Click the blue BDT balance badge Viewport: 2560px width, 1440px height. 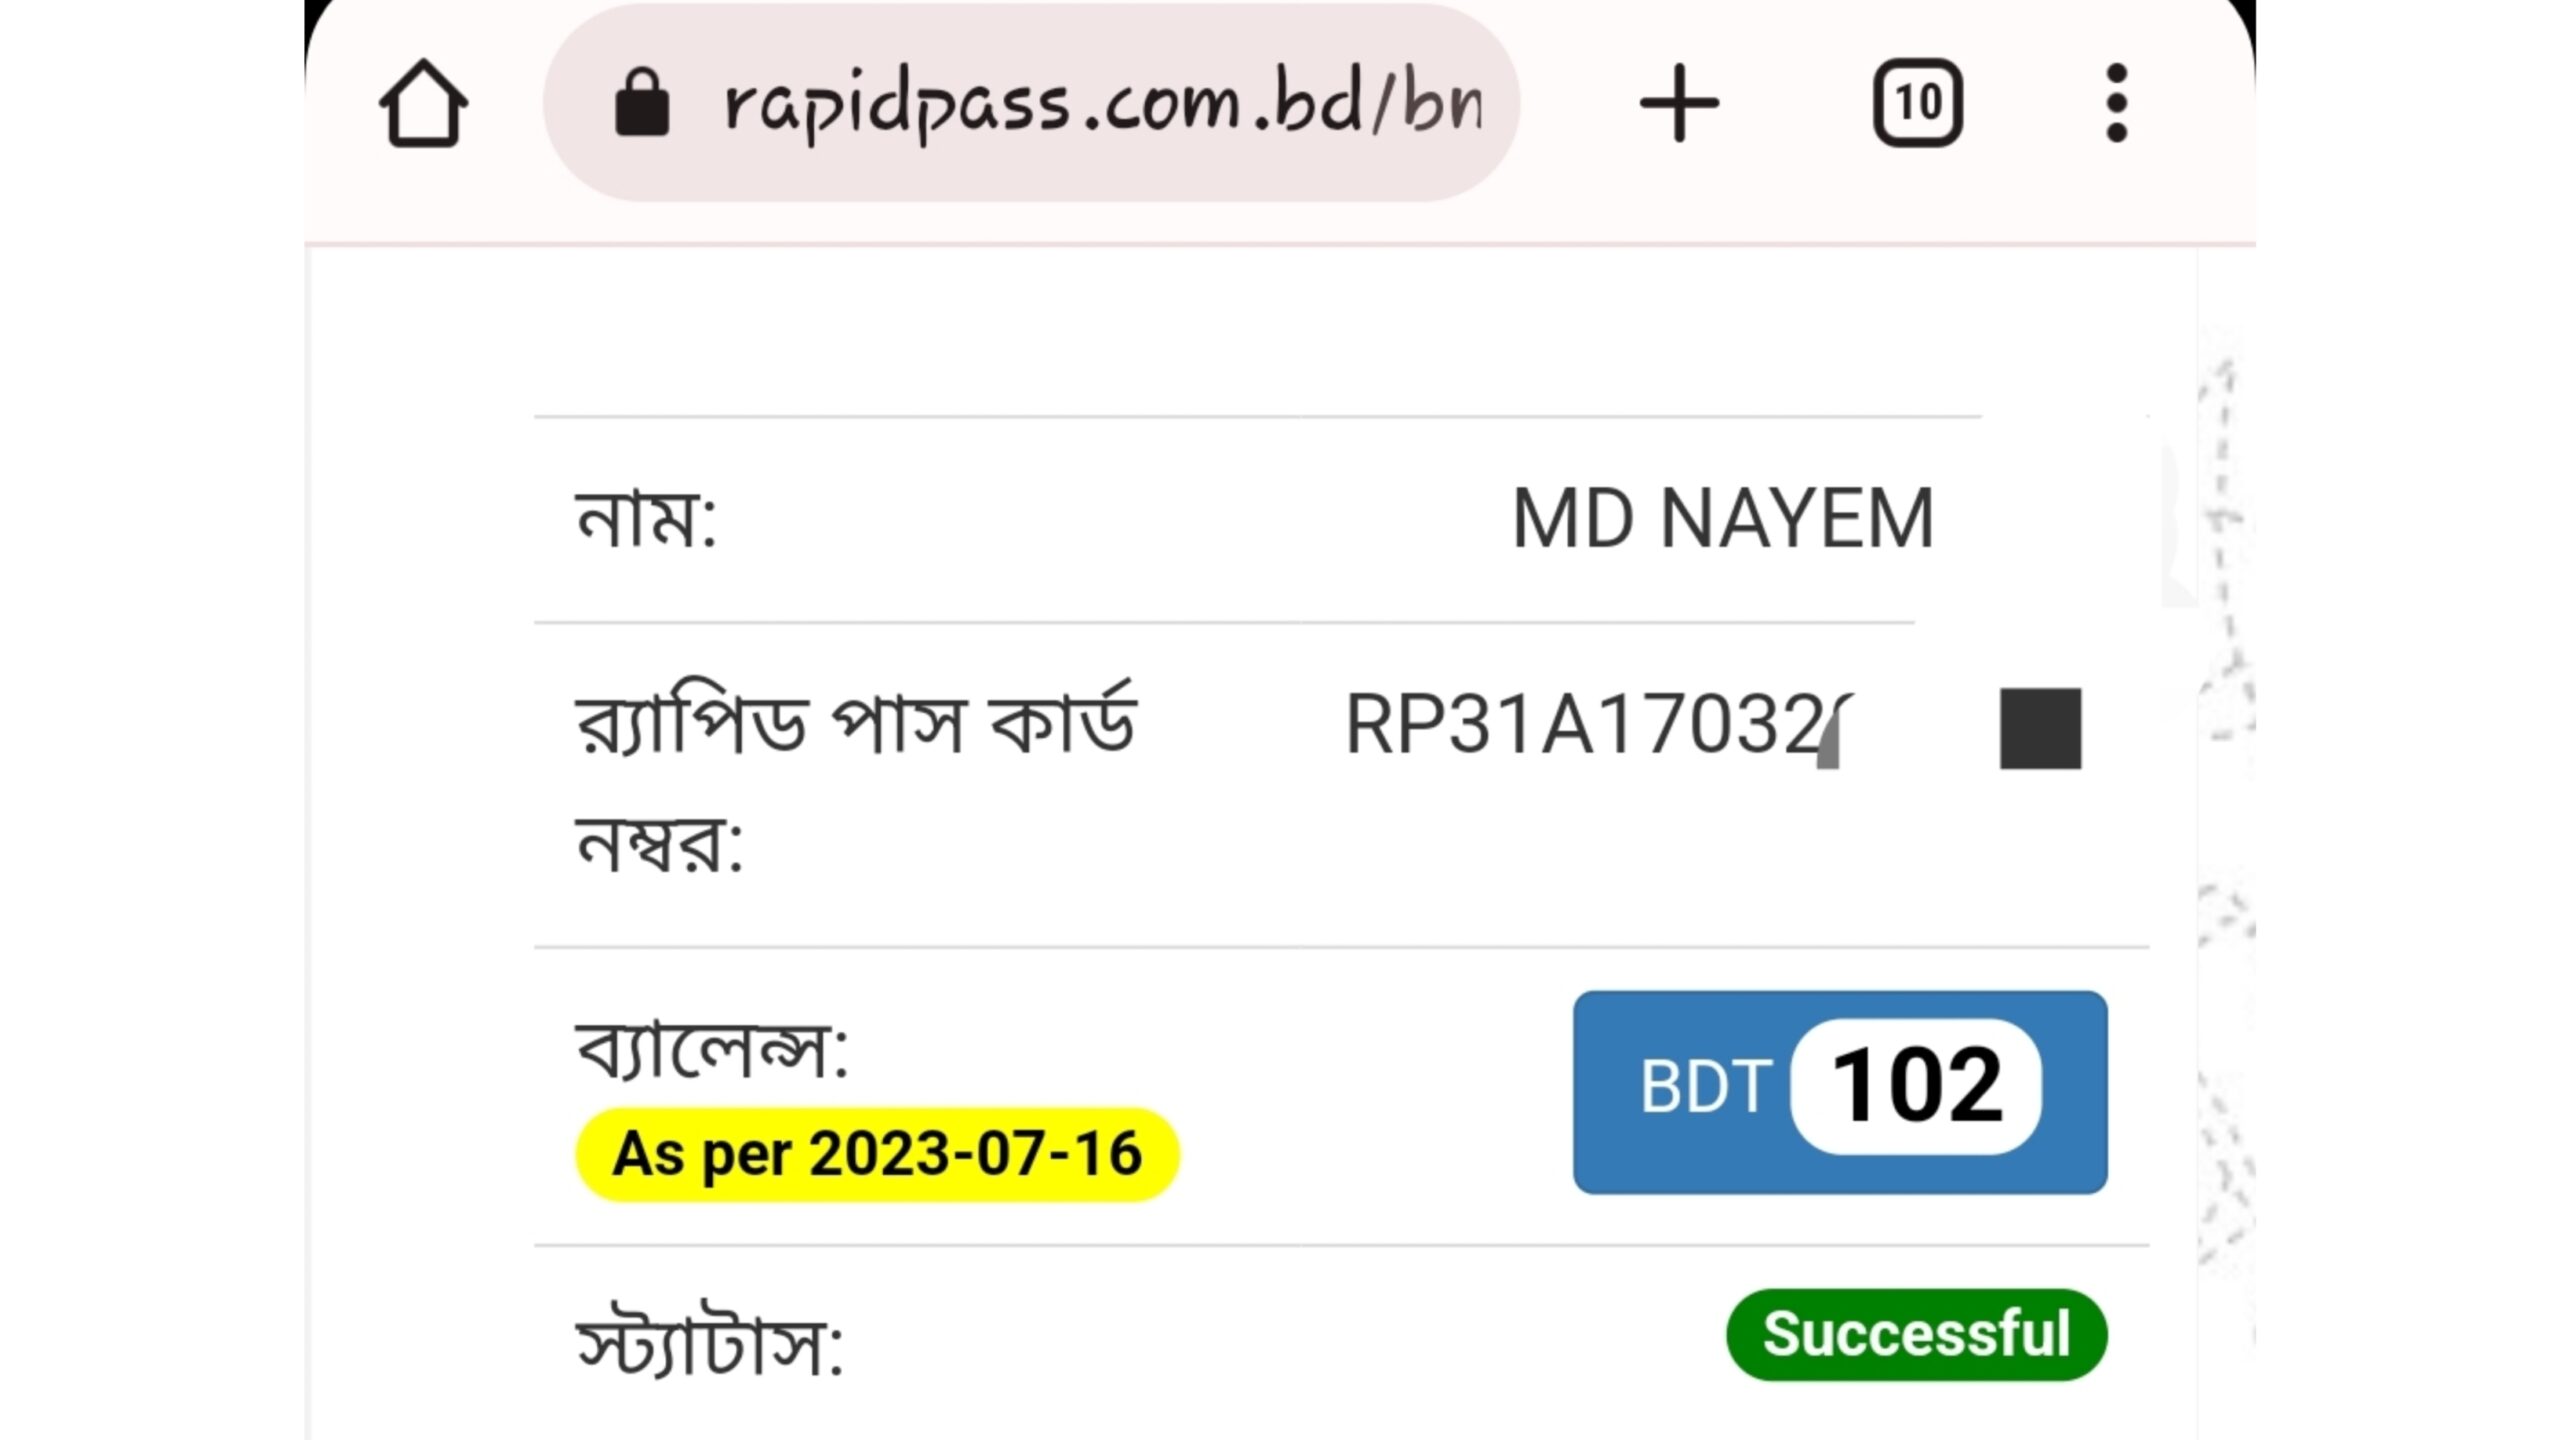(1845, 1090)
